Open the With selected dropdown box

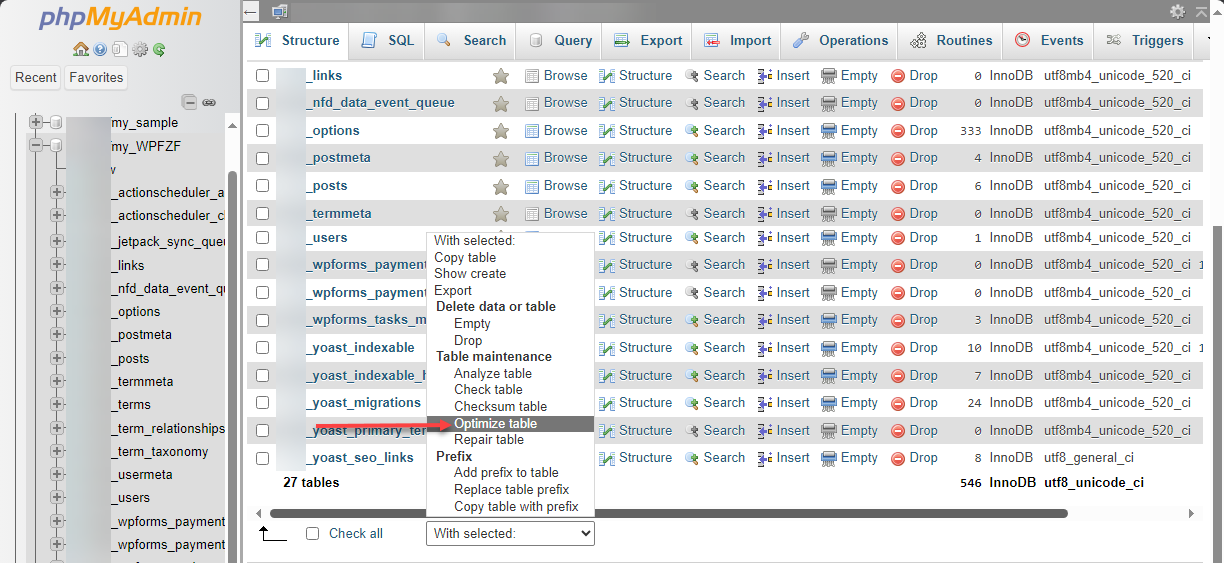(510, 533)
